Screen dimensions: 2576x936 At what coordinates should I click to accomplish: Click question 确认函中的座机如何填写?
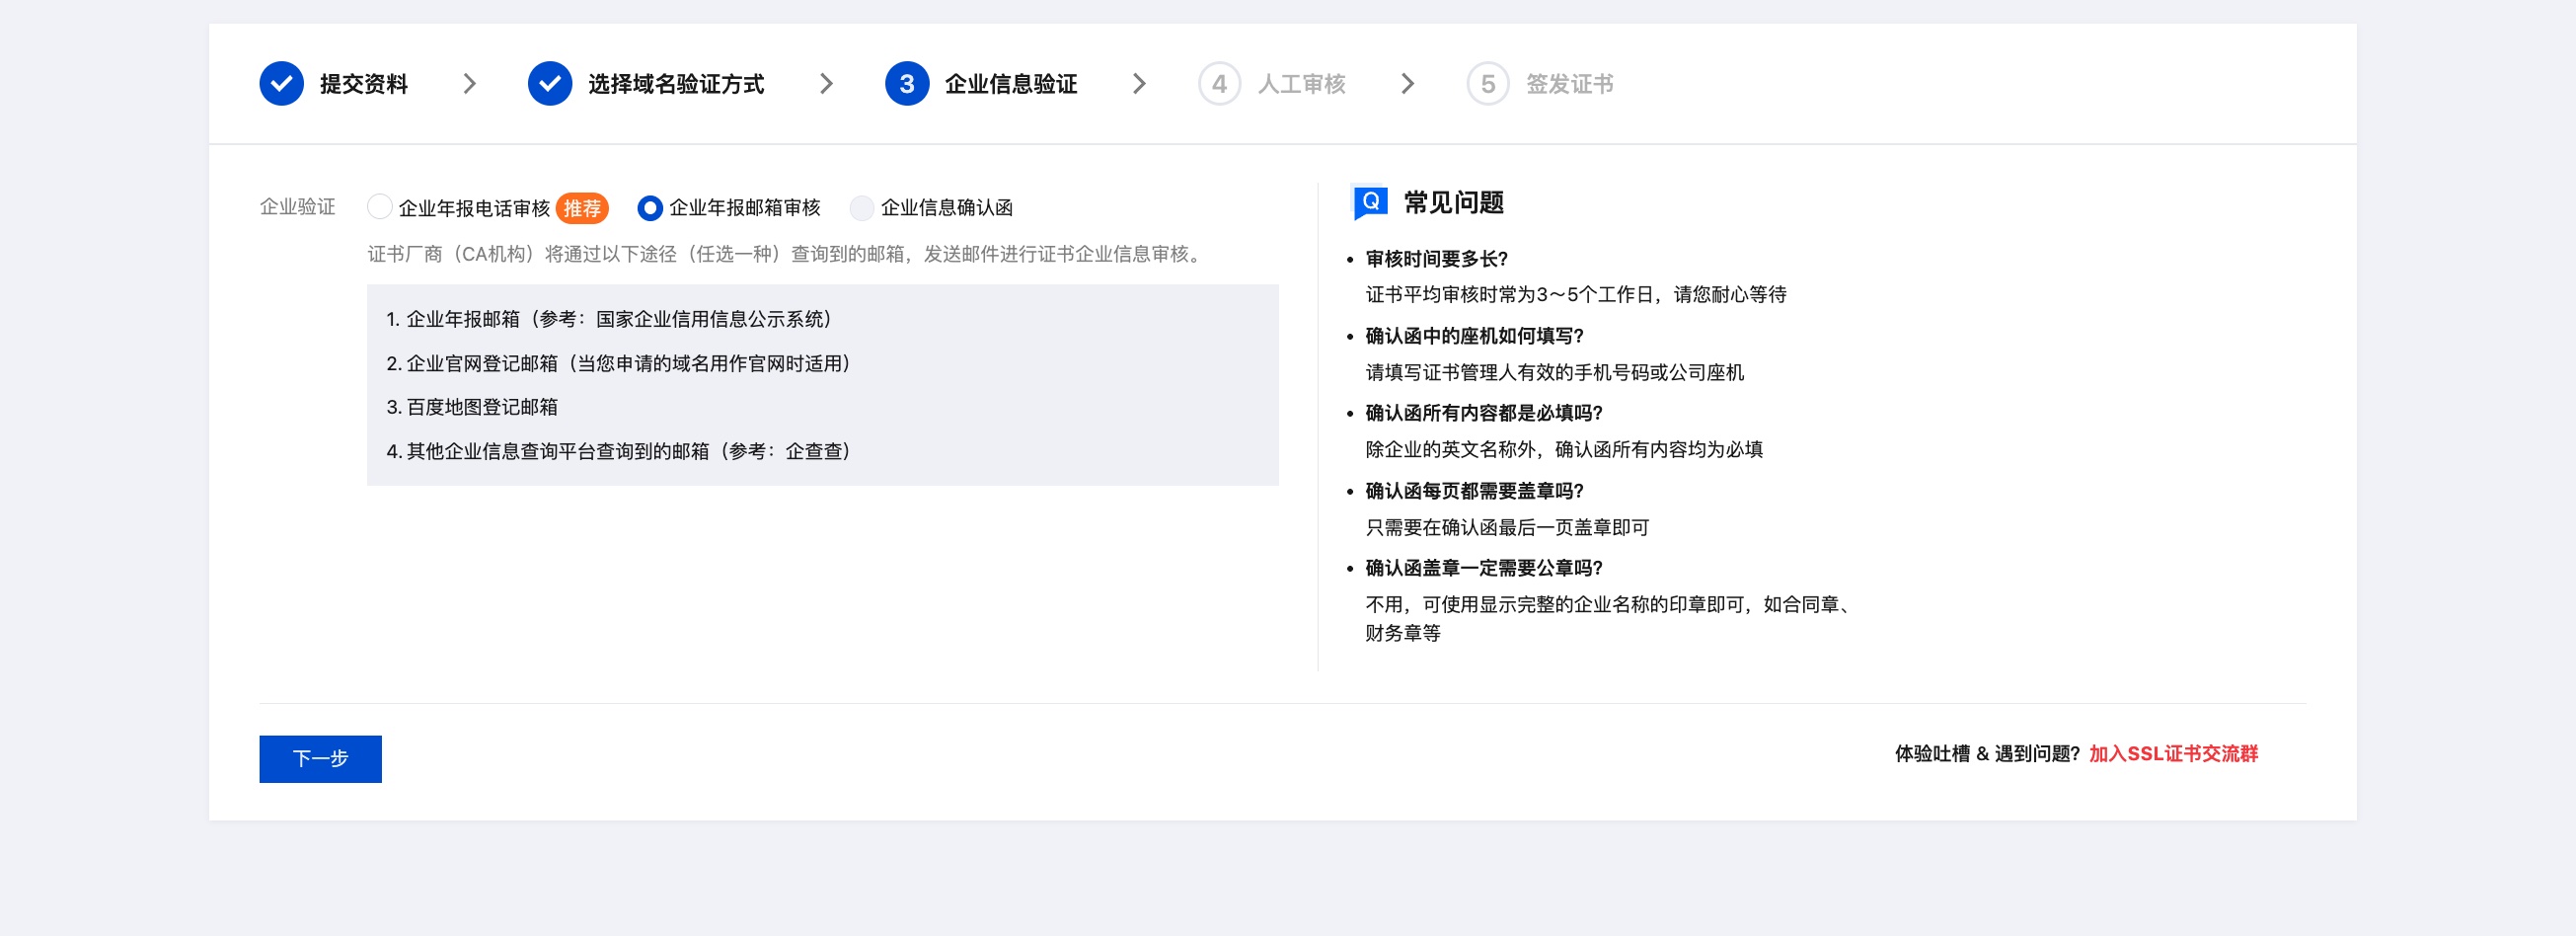click(x=1474, y=336)
